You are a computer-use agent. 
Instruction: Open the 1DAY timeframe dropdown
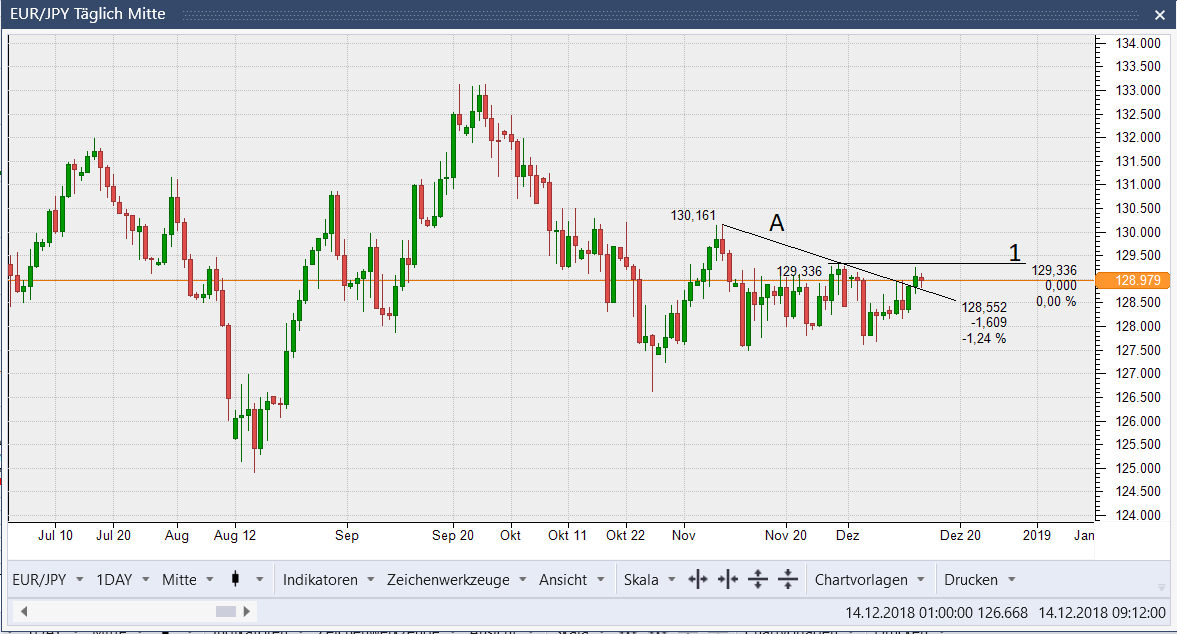(x=123, y=579)
